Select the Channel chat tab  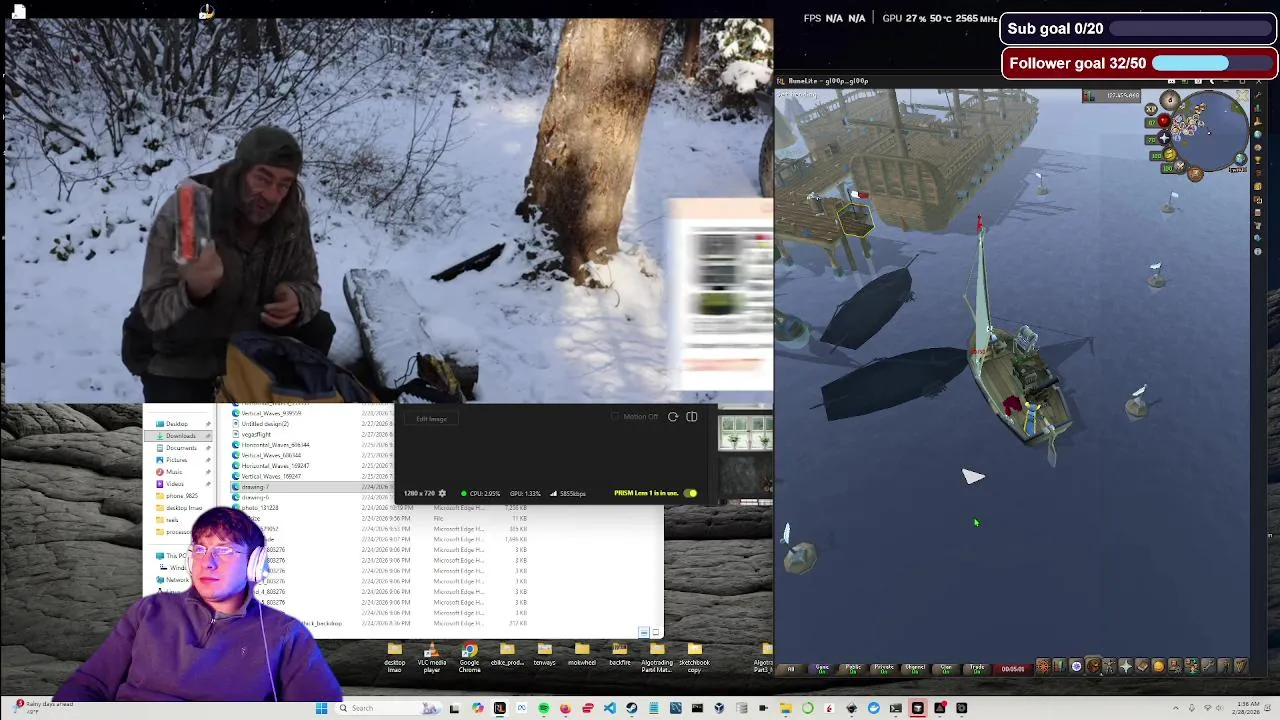coord(915,669)
